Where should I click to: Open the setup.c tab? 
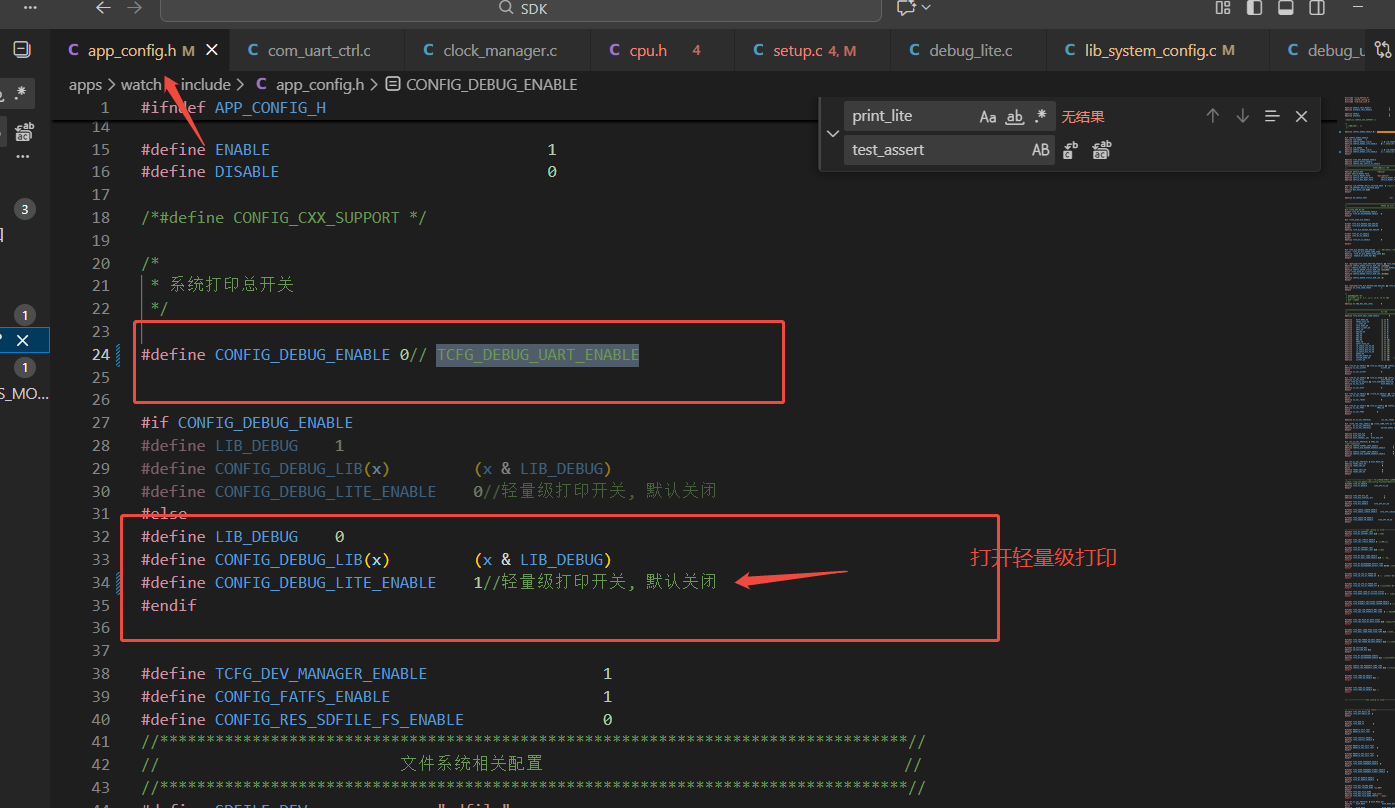811,50
